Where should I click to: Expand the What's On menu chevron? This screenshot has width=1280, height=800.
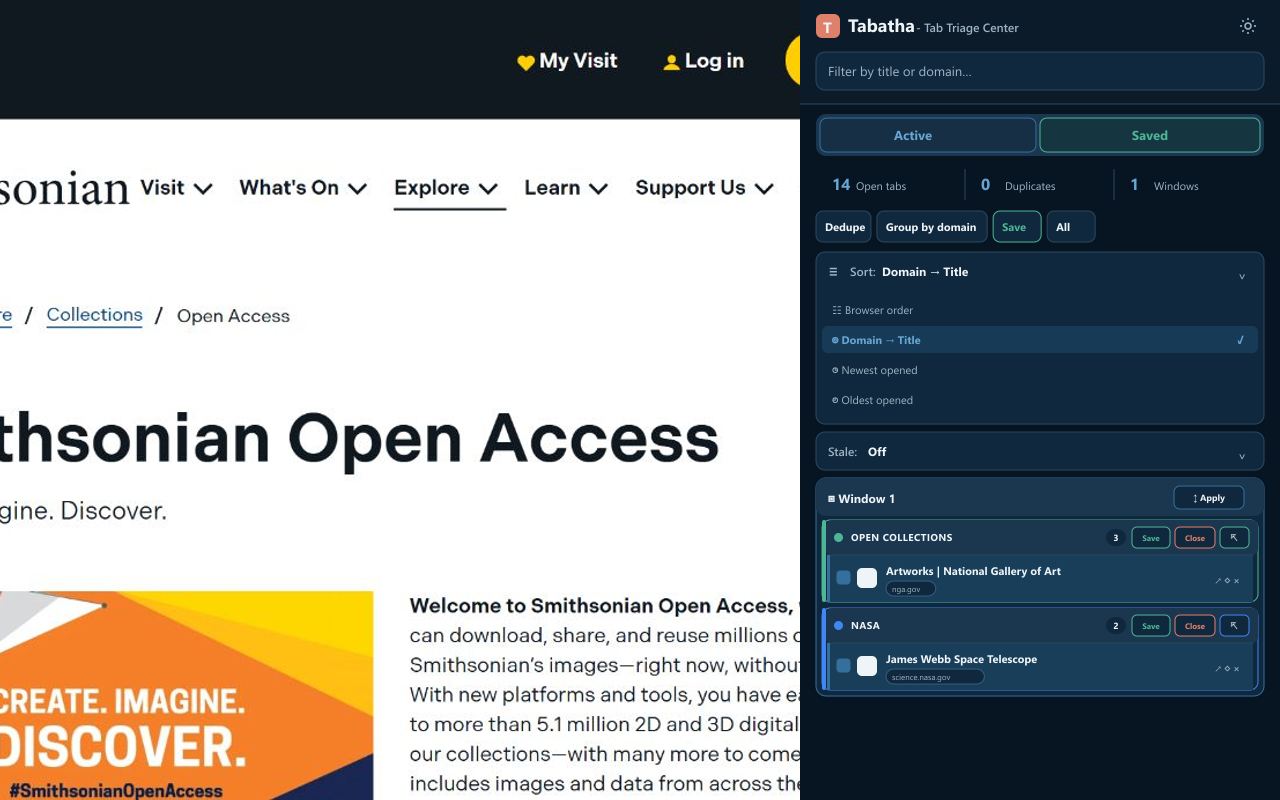tap(357, 189)
